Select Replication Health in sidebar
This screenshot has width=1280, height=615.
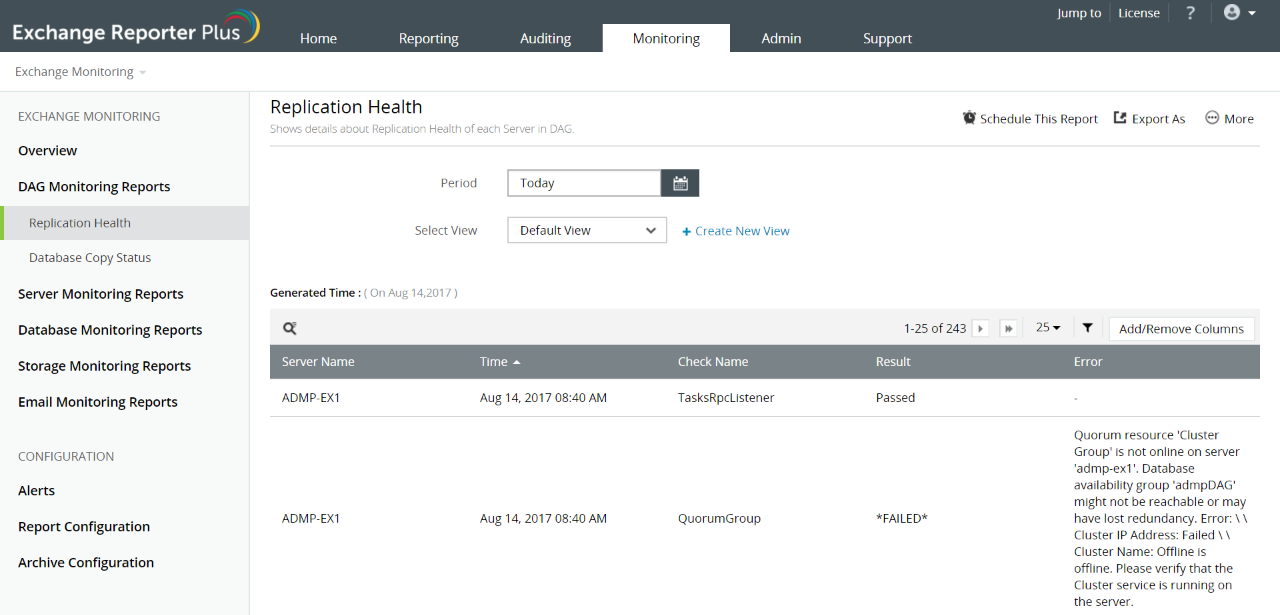(x=124, y=223)
